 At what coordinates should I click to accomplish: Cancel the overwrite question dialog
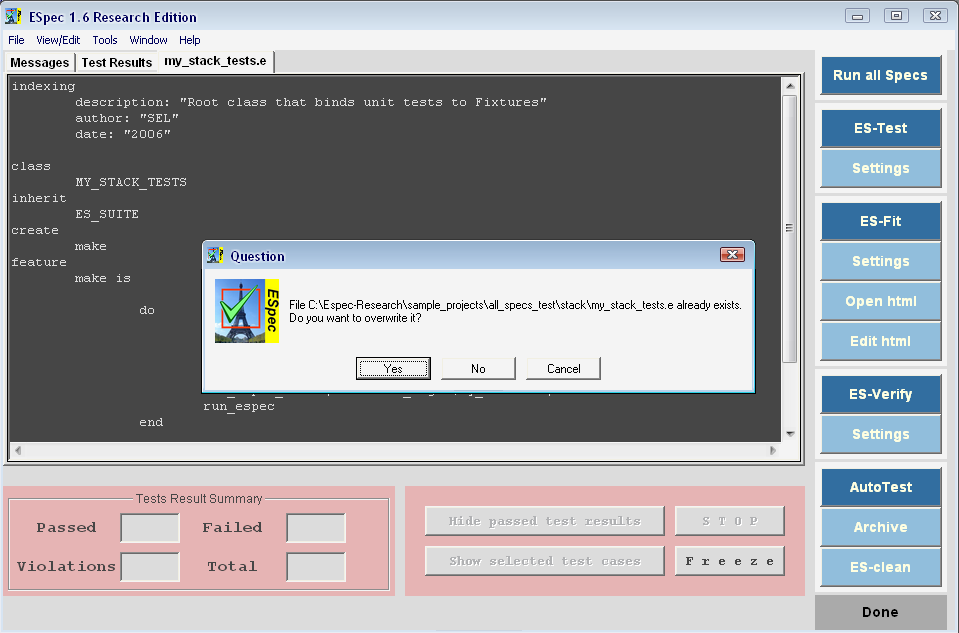tap(563, 369)
